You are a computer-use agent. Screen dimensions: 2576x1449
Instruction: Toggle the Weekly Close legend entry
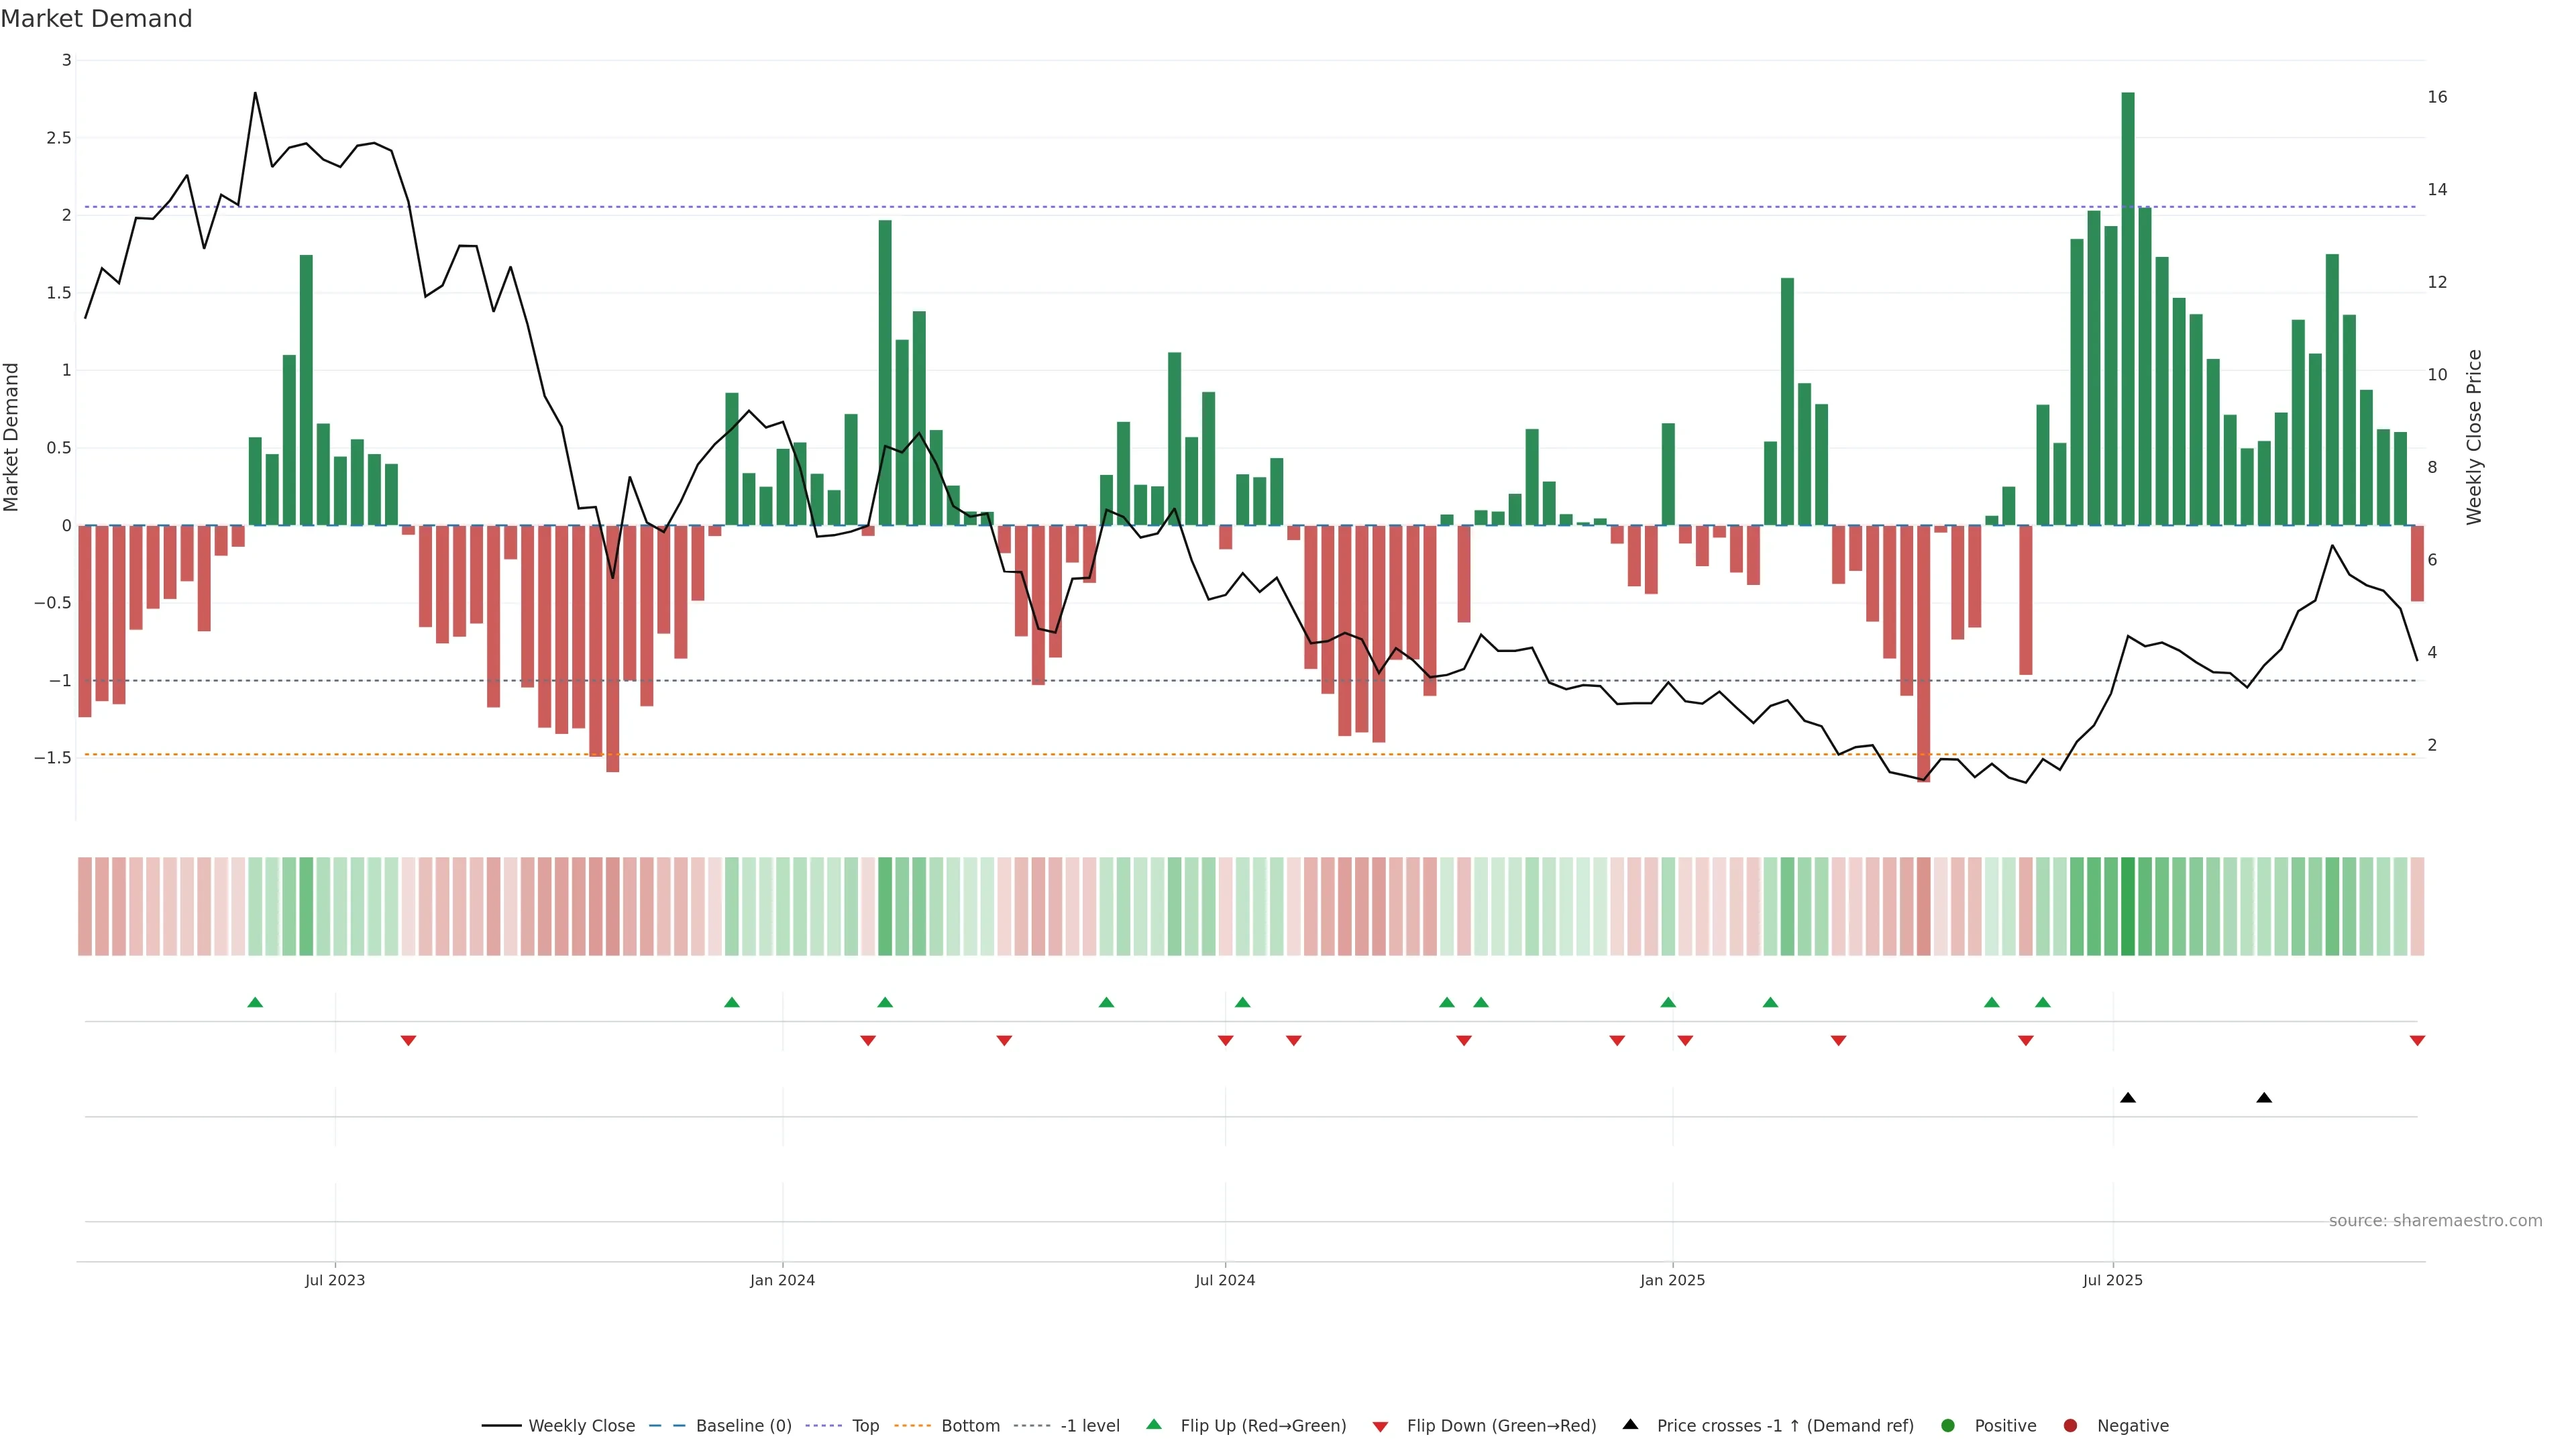point(581,1426)
